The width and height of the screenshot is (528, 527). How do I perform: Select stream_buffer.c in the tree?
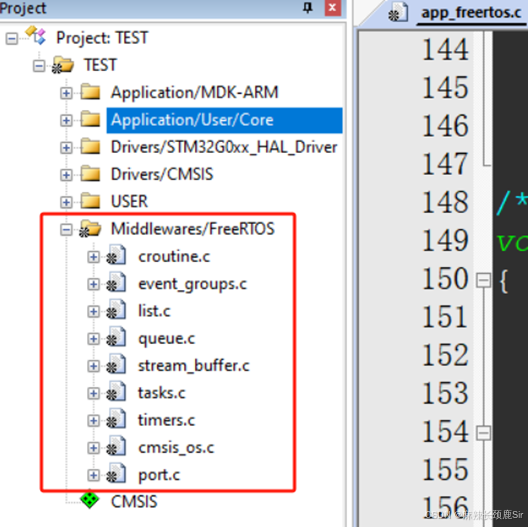point(194,366)
